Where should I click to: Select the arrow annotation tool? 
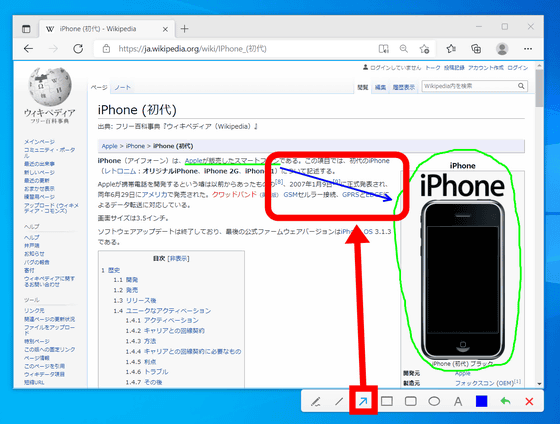point(363,401)
